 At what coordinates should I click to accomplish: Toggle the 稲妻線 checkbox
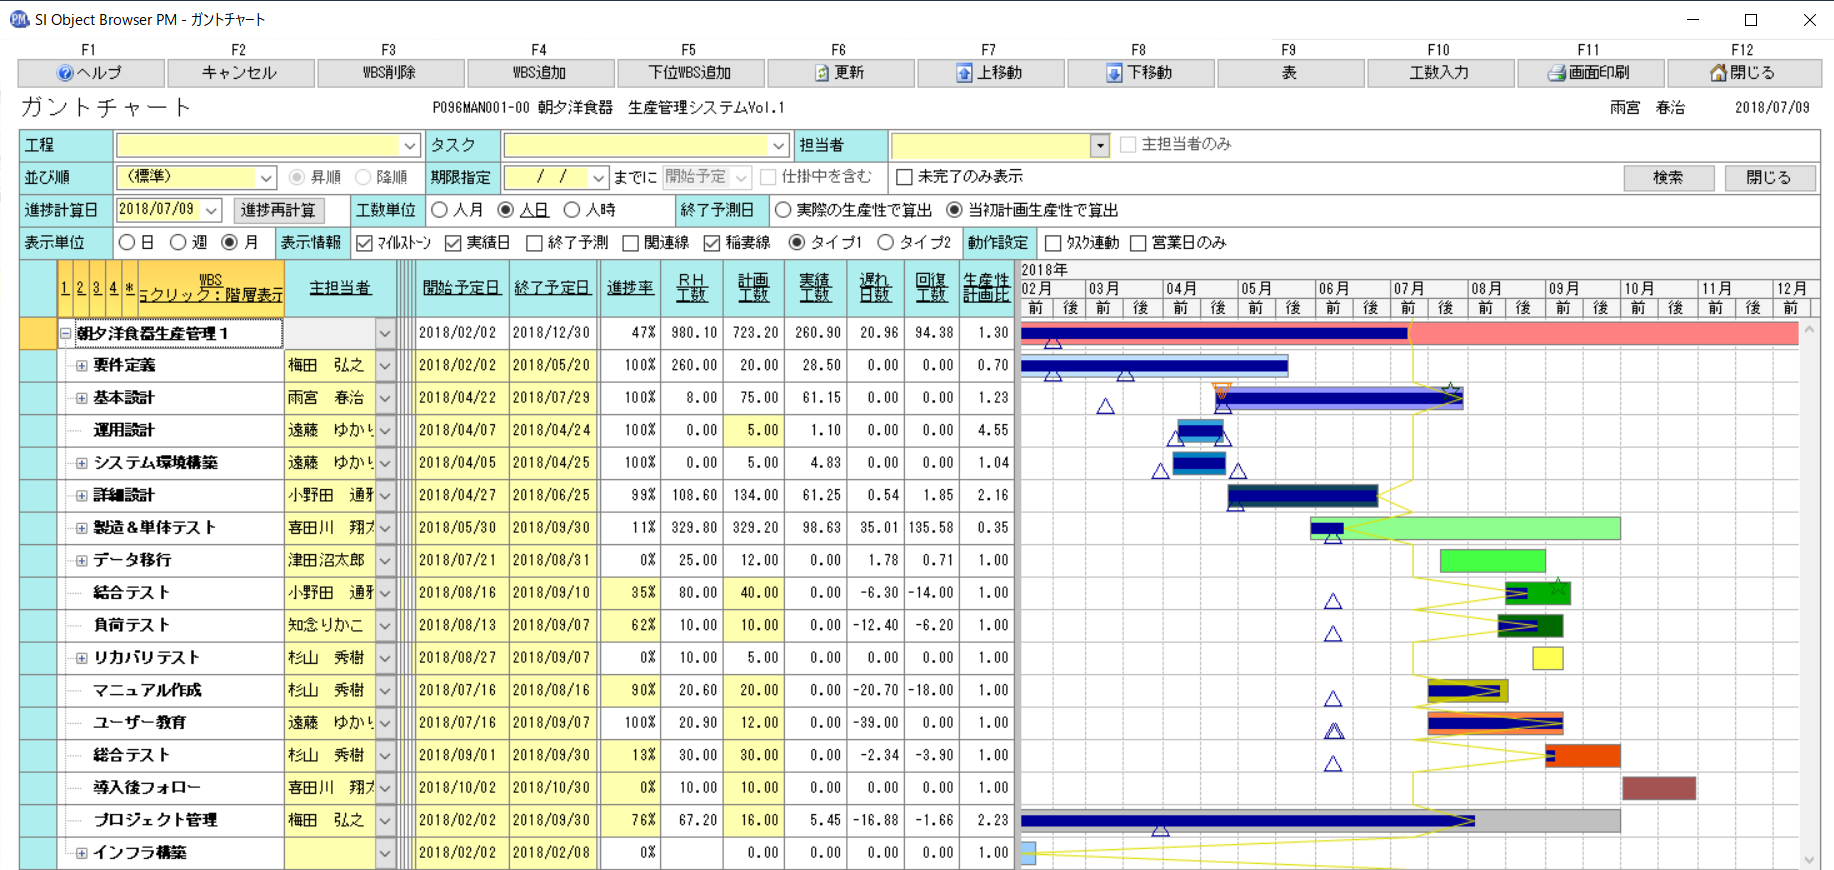pyautogui.click(x=712, y=243)
